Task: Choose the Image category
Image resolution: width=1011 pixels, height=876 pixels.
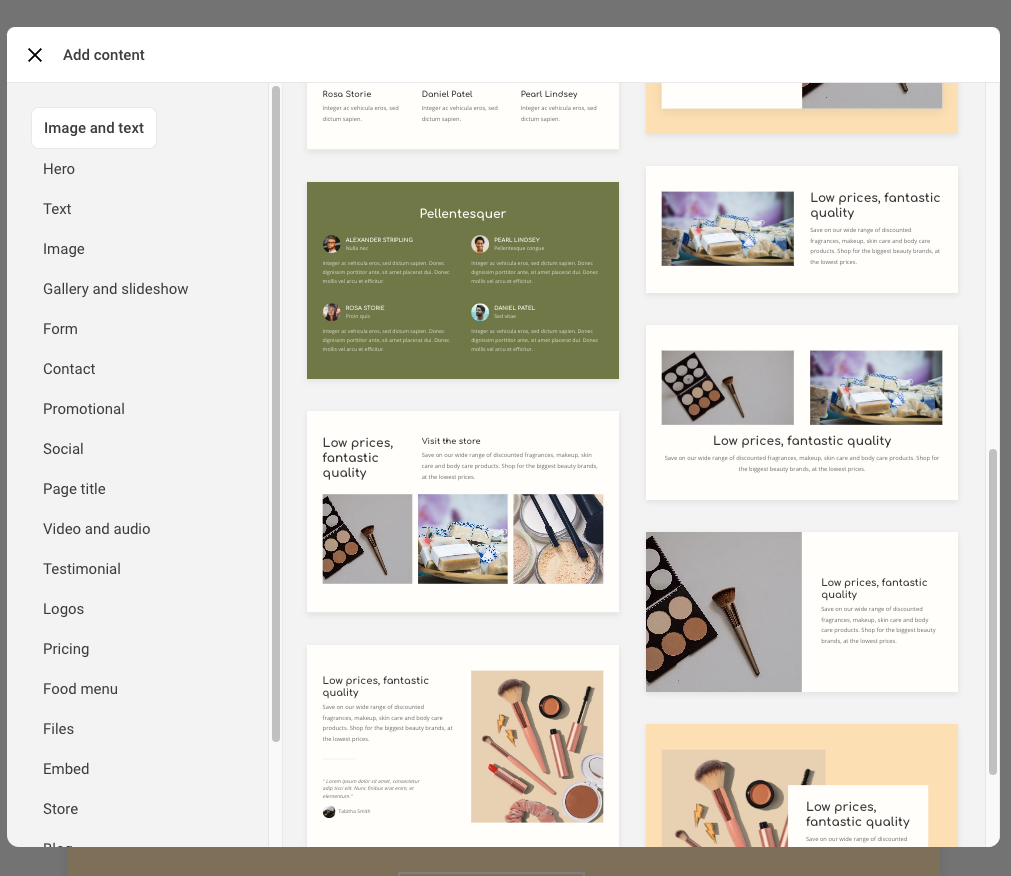Action: click(x=63, y=249)
